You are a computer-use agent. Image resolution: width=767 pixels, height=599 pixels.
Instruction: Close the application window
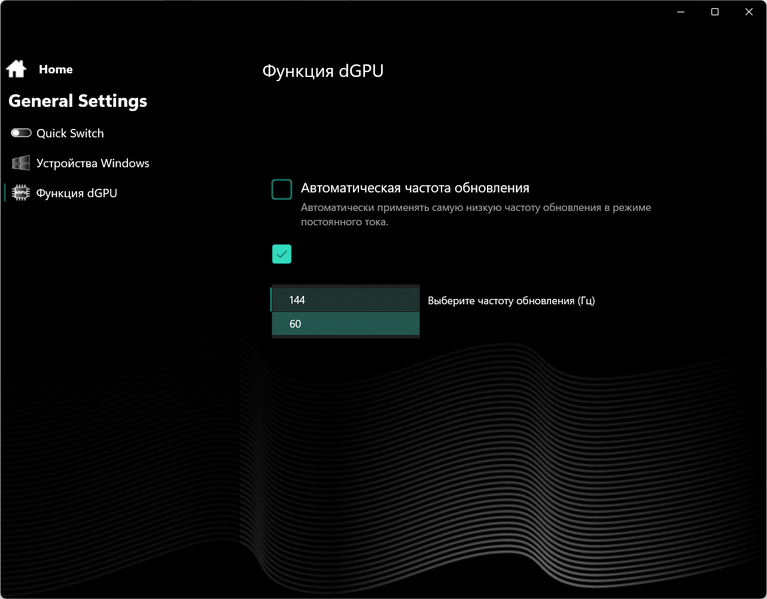[x=749, y=12]
